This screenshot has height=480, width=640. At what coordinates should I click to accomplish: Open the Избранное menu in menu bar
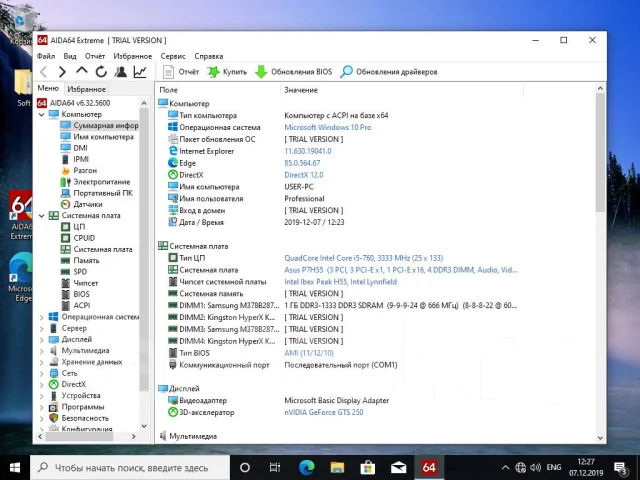click(133, 56)
